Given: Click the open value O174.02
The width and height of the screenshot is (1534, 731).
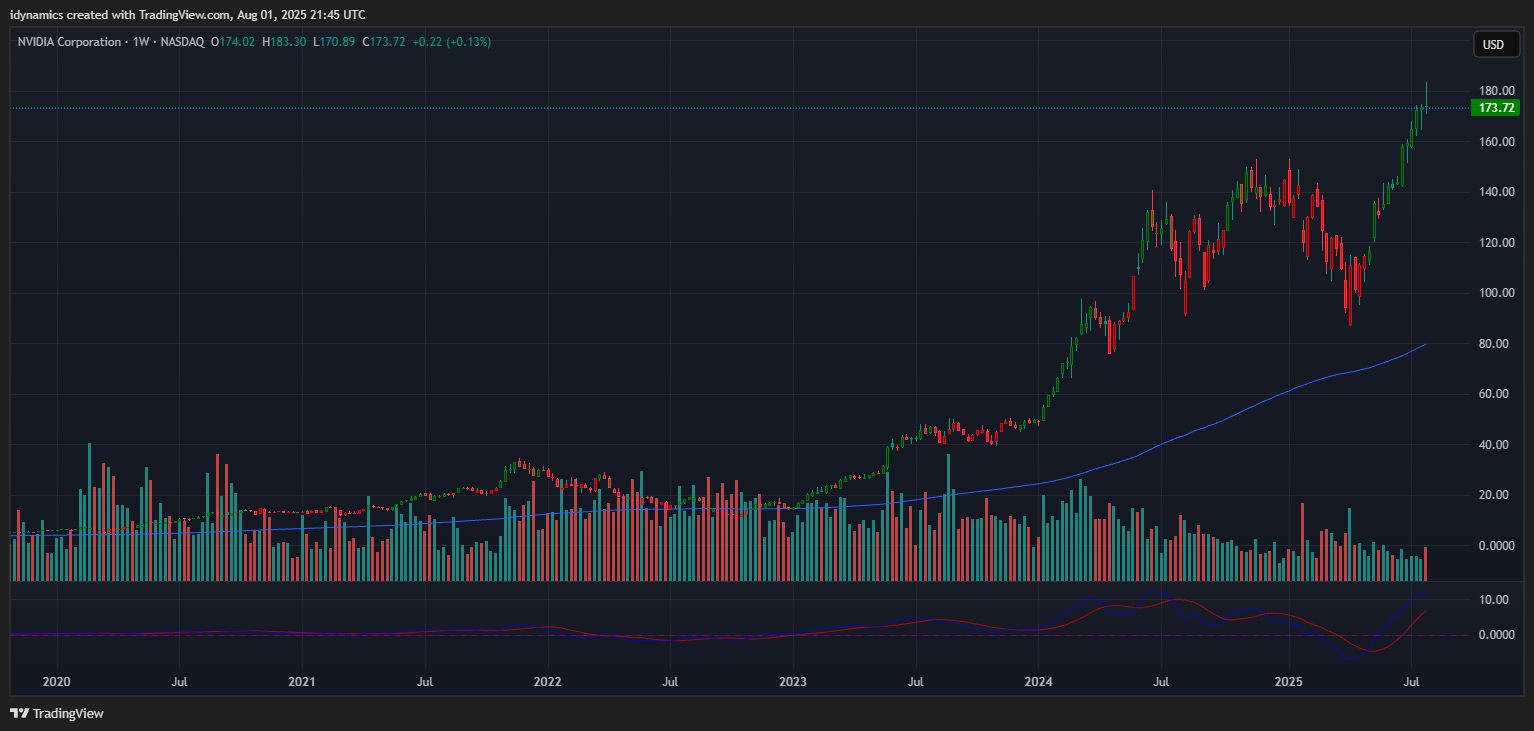Looking at the screenshot, I should (233, 42).
